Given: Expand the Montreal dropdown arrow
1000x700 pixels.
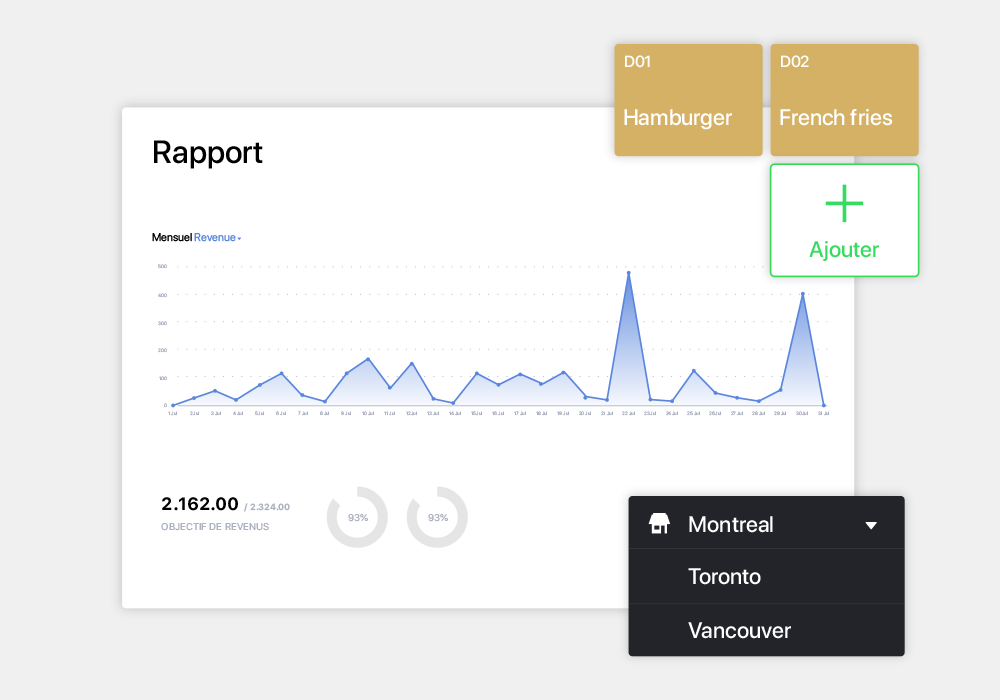Looking at the screenshot, I should (x=871, y=525).
